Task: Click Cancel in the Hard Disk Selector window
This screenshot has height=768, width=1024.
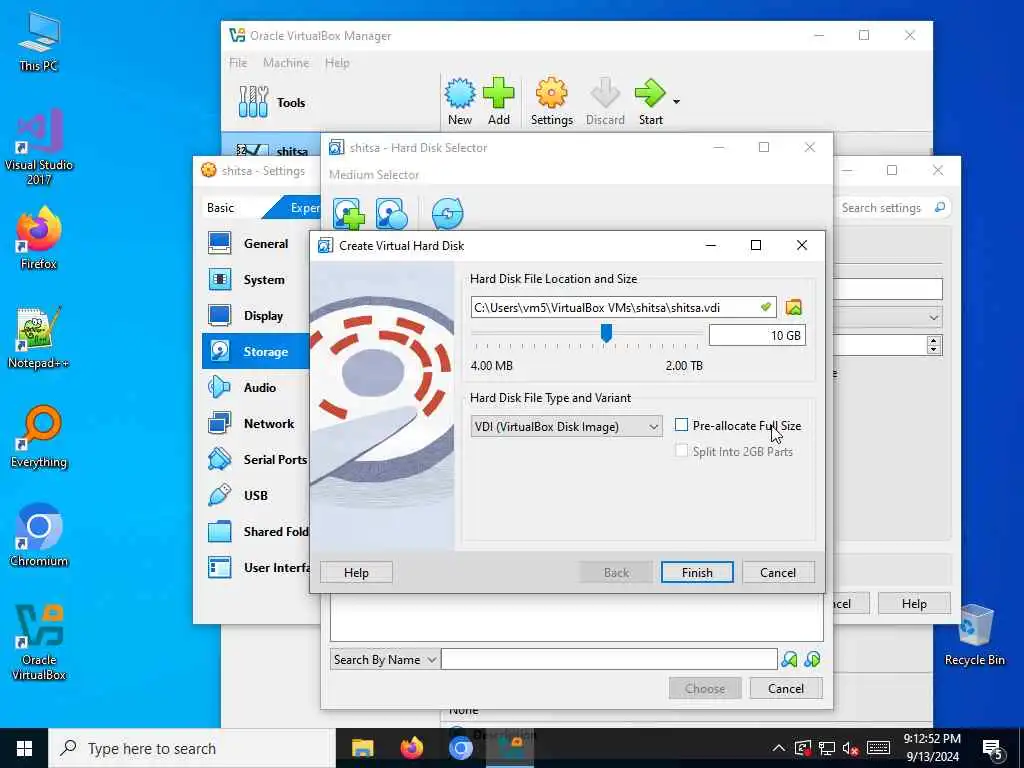Action: point(786,688)
